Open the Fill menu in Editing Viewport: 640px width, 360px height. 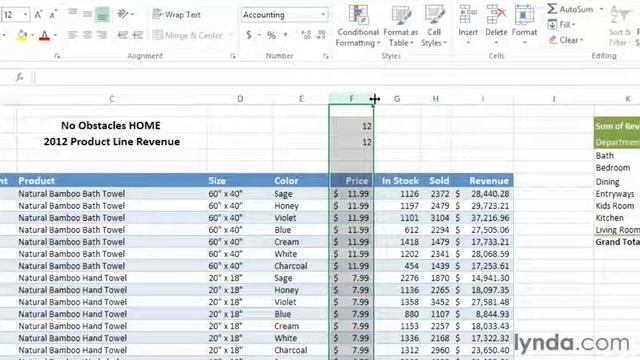click(x=562, y=25)
